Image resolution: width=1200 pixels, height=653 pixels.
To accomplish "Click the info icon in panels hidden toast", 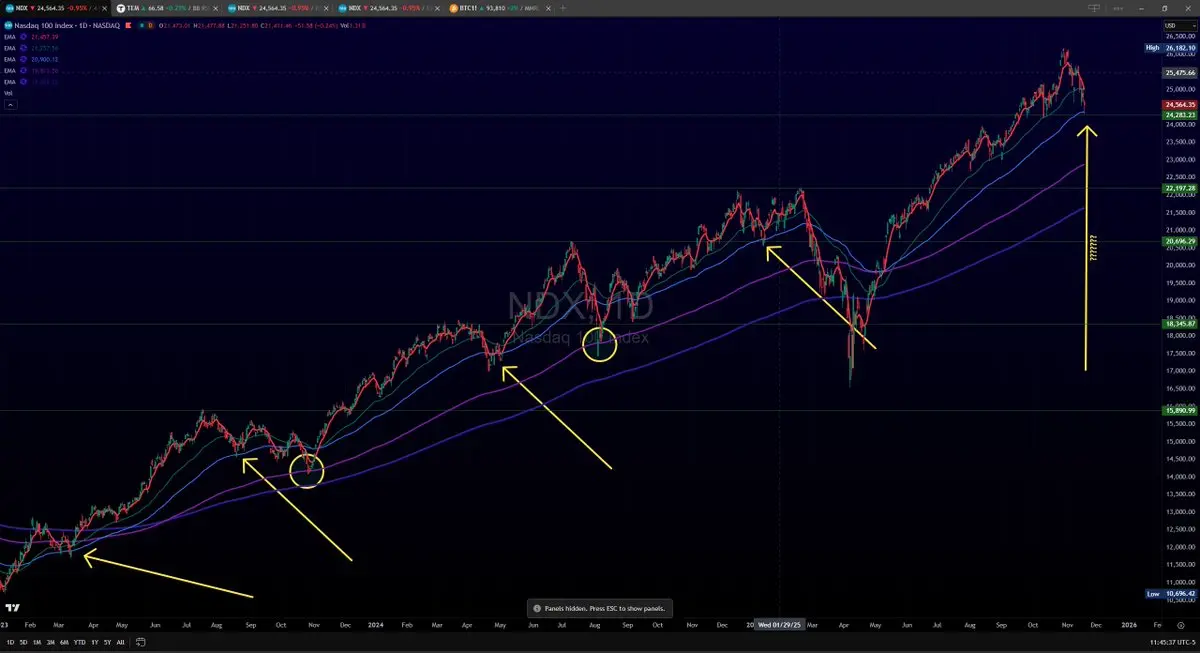I will (x=537, y=608).
